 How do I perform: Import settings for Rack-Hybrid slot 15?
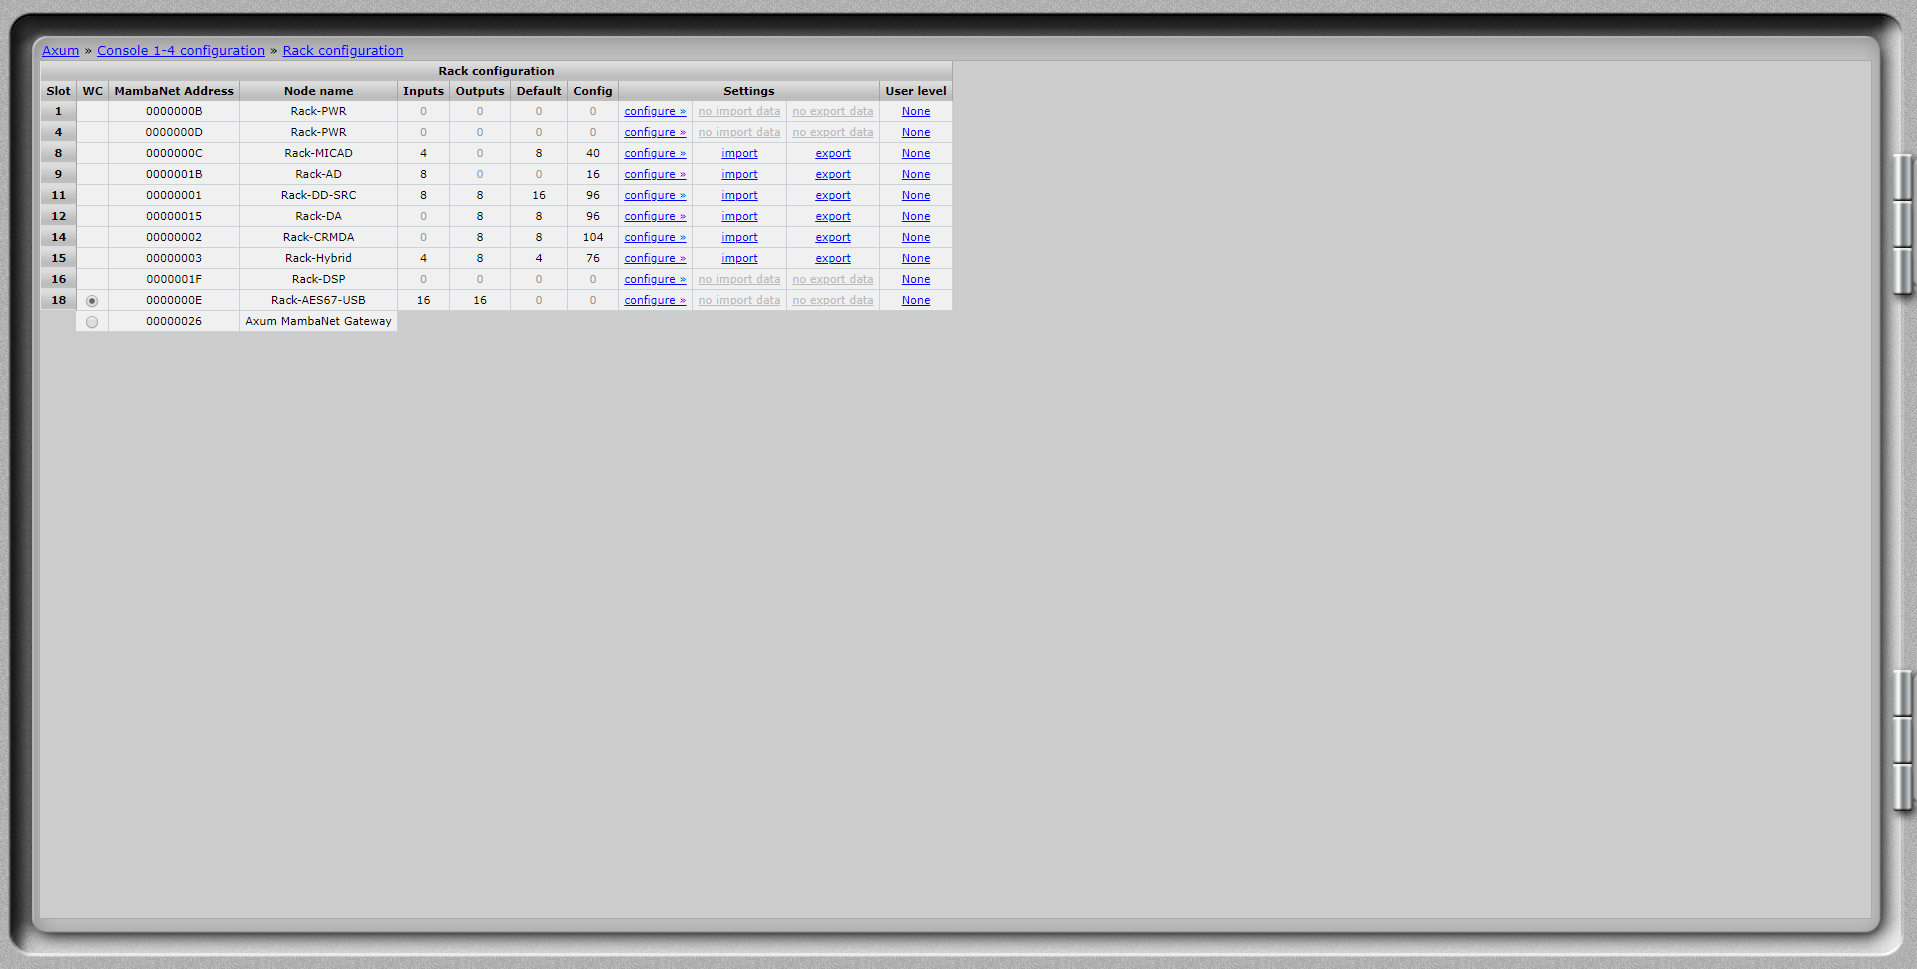739,259
